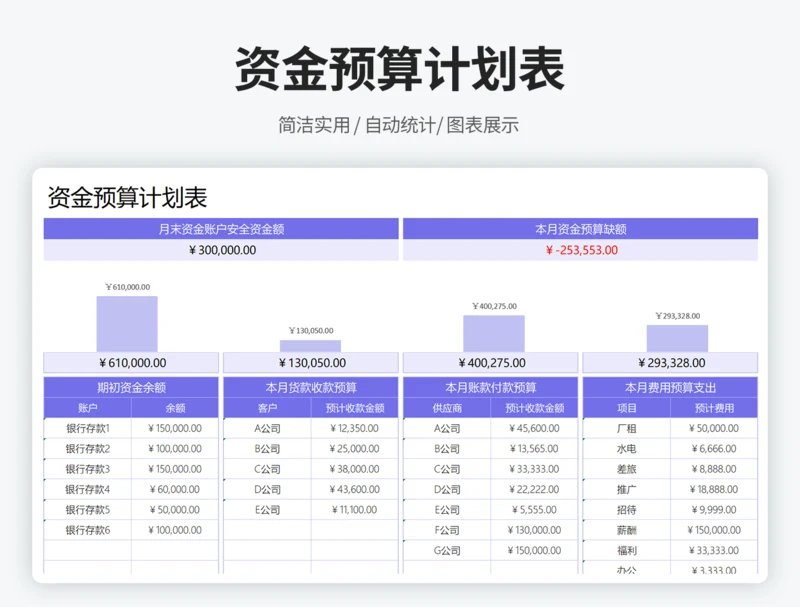
Task: Click the 本月费用预算支出 section header
Action: [670, 387]
